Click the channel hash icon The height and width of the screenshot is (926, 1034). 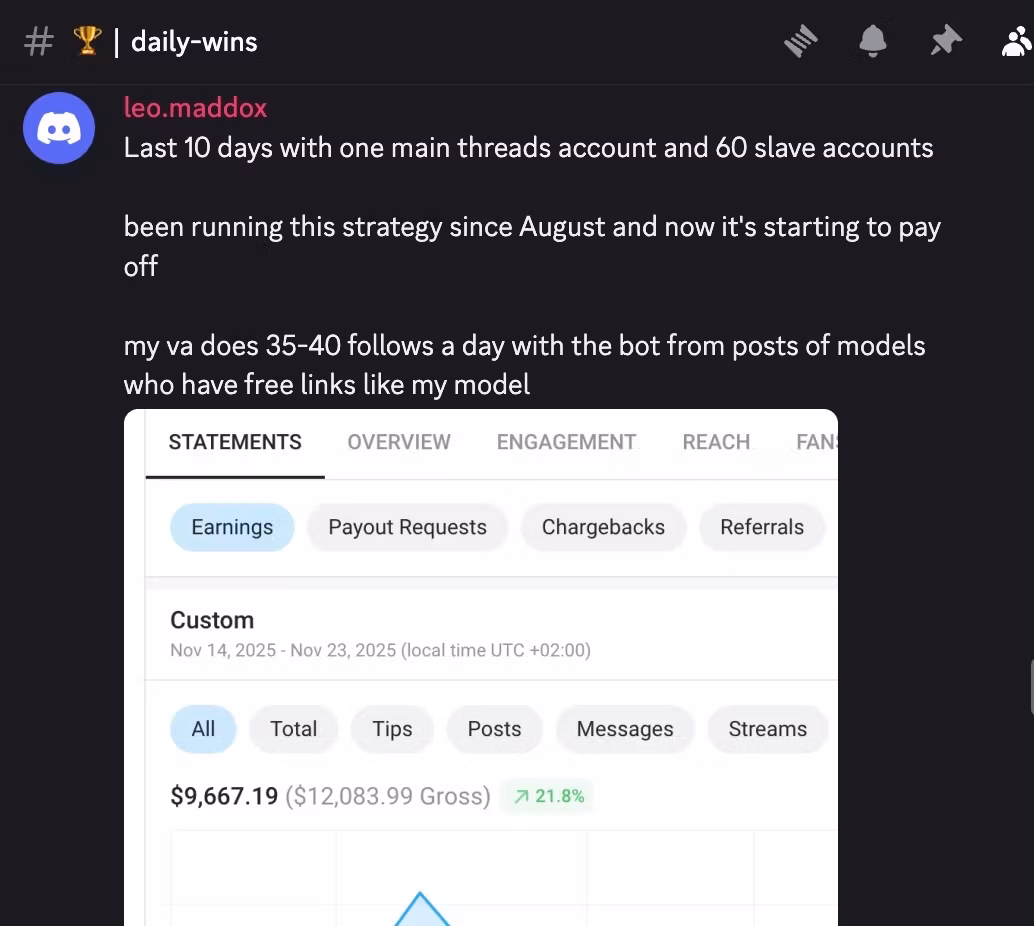38,42
